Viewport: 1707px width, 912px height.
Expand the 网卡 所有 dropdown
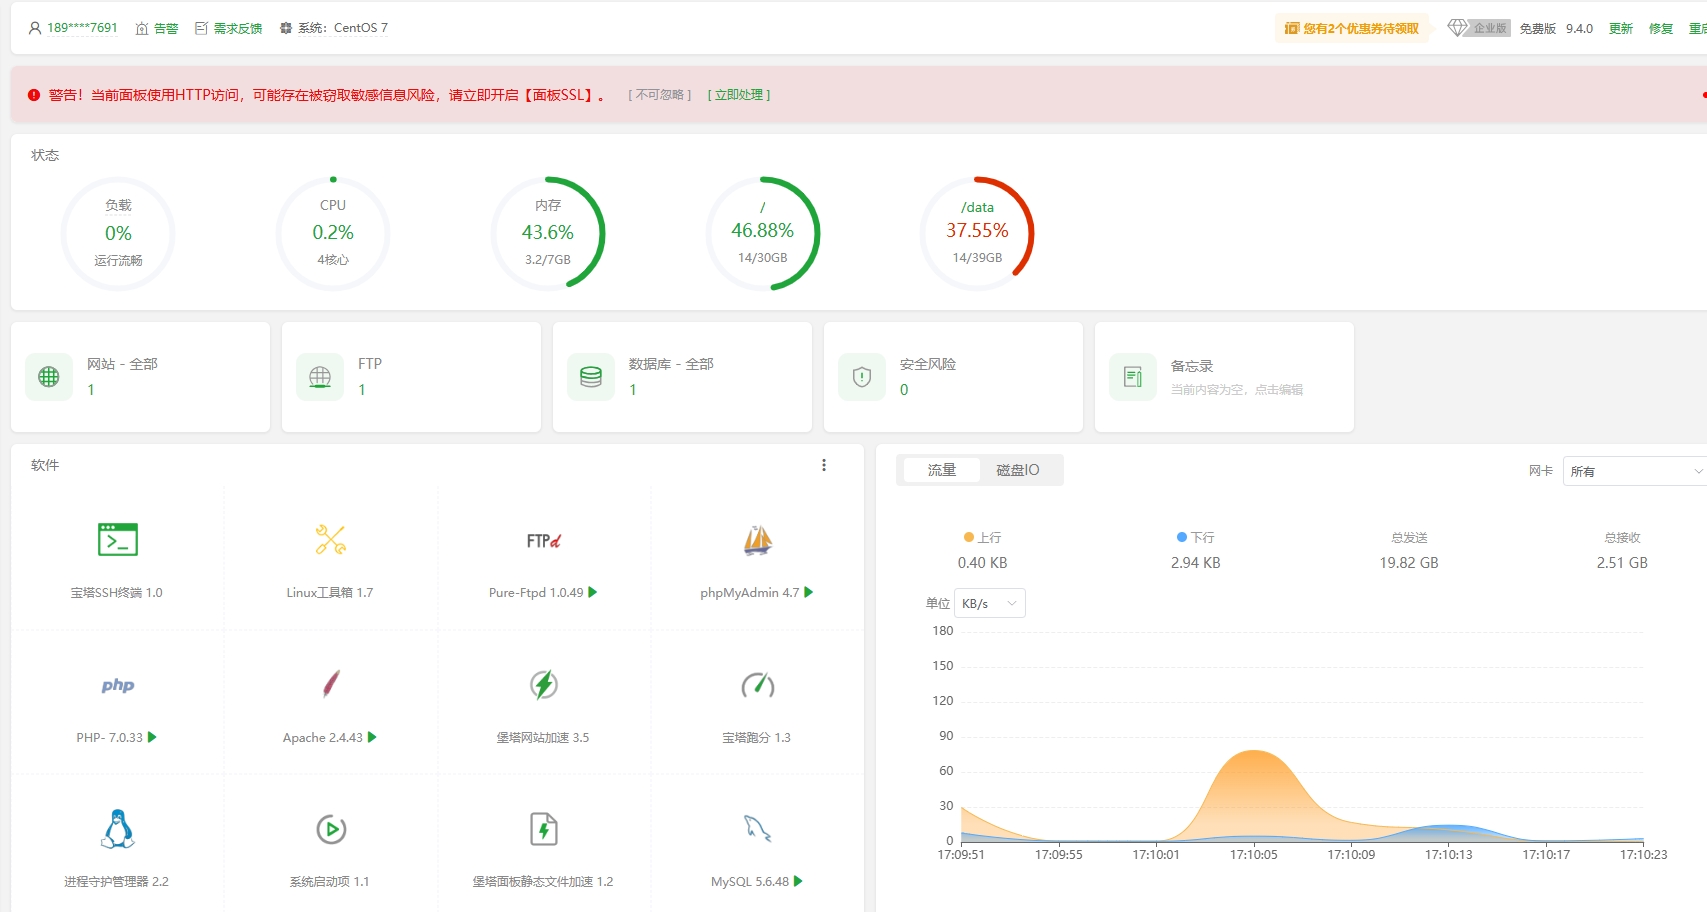point(1635,471)
